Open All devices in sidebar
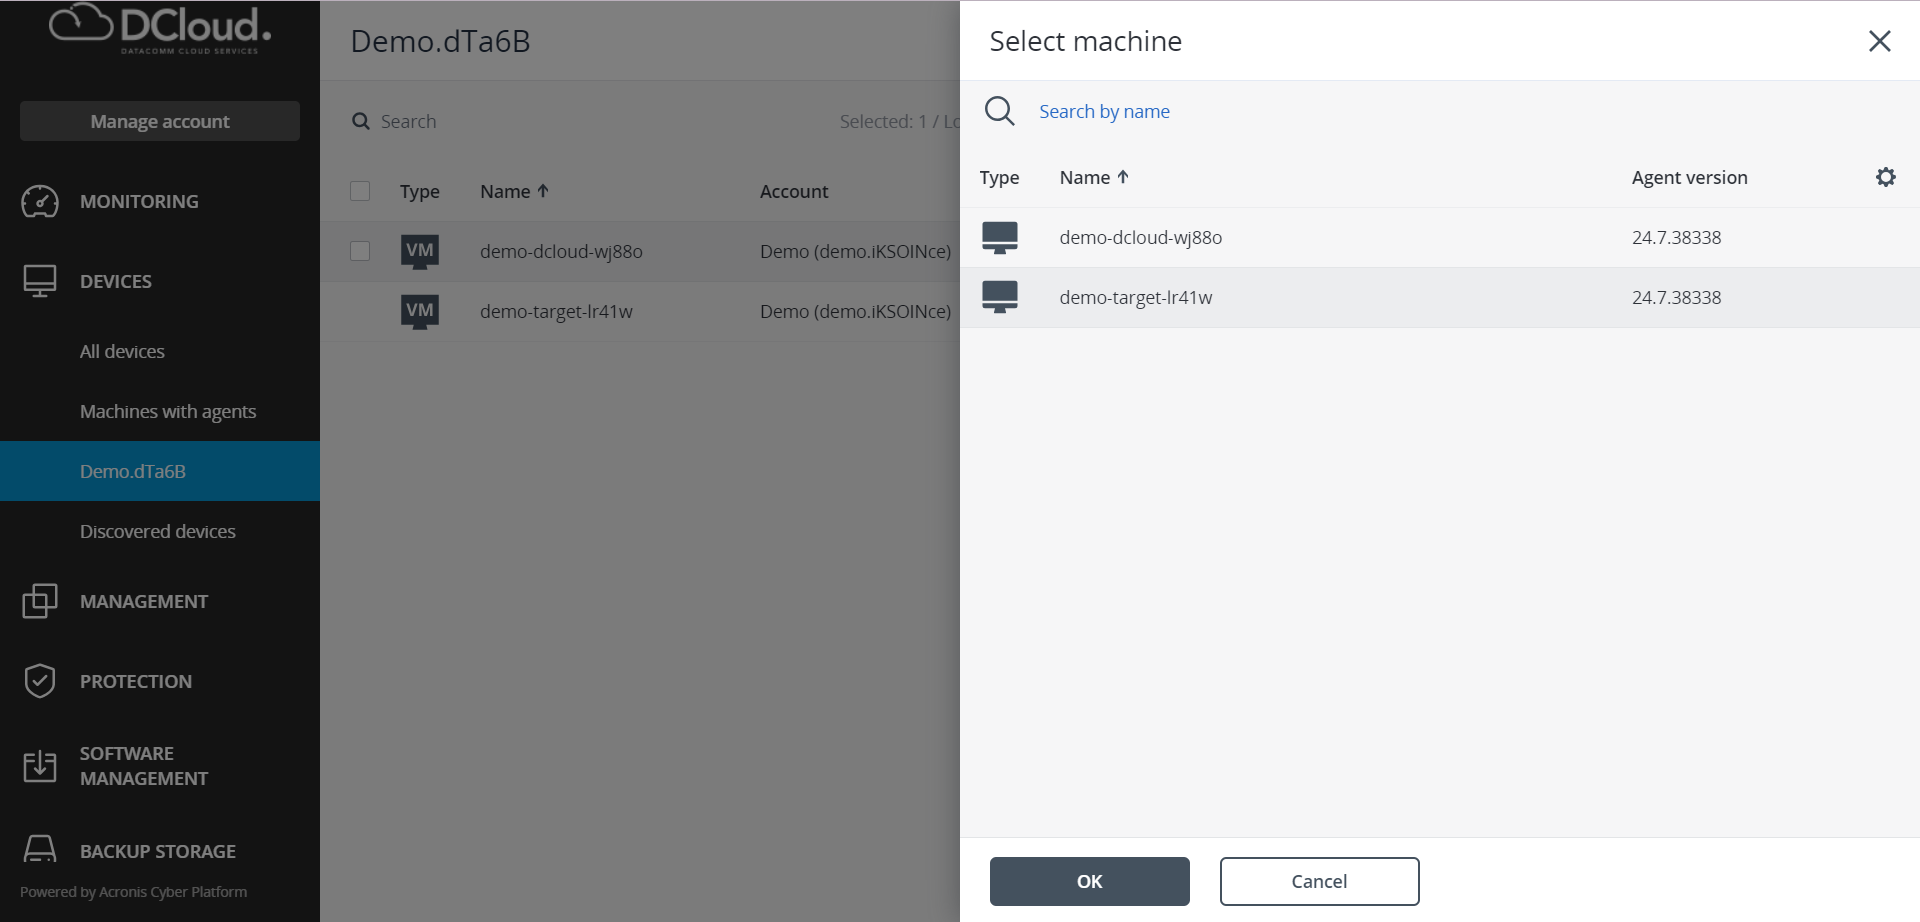Screen dimensions: 1920x922 [x=122, y=351]
